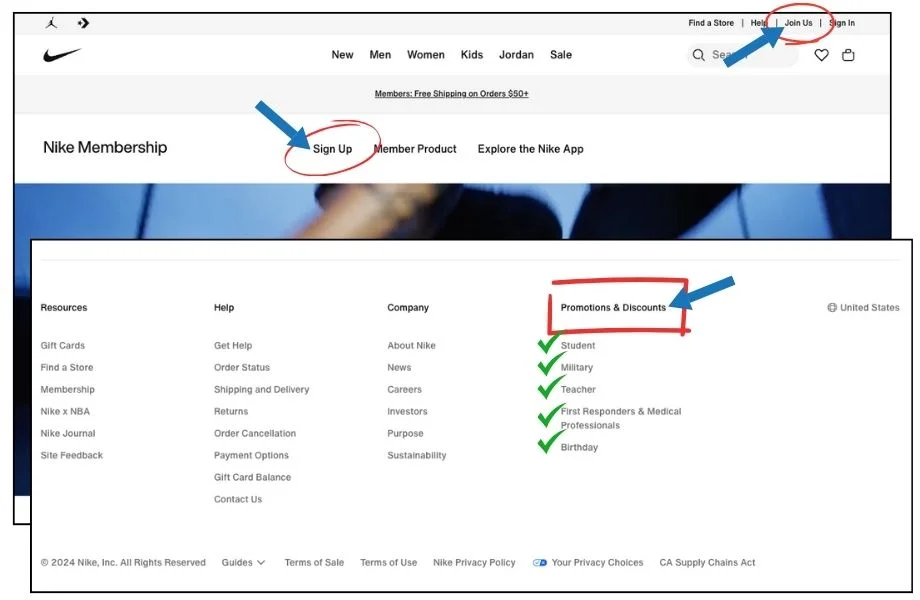Click the globe icon beside United States

[x=832, y=308]
